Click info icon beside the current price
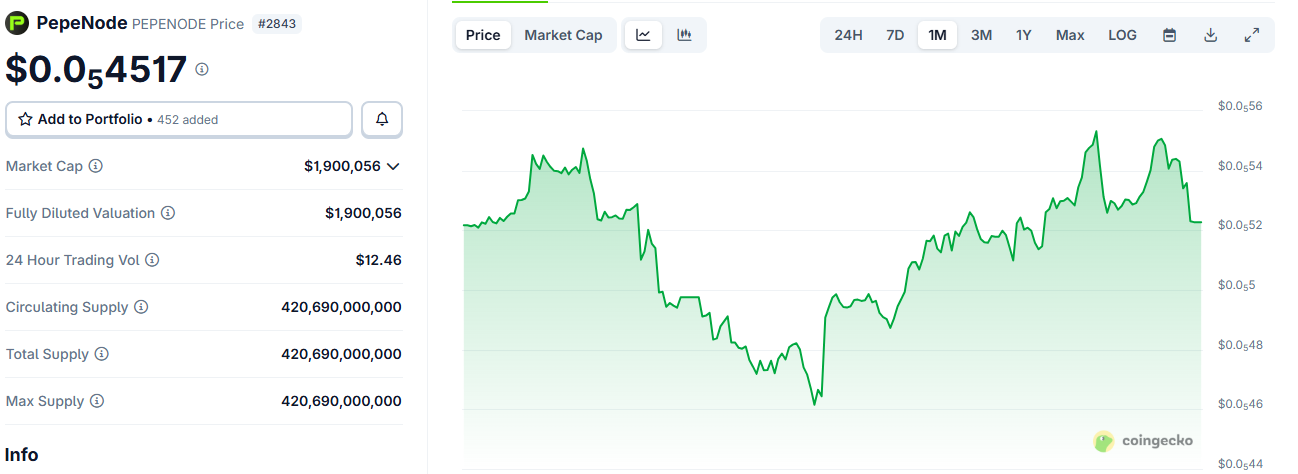 (x=202, y=69)
